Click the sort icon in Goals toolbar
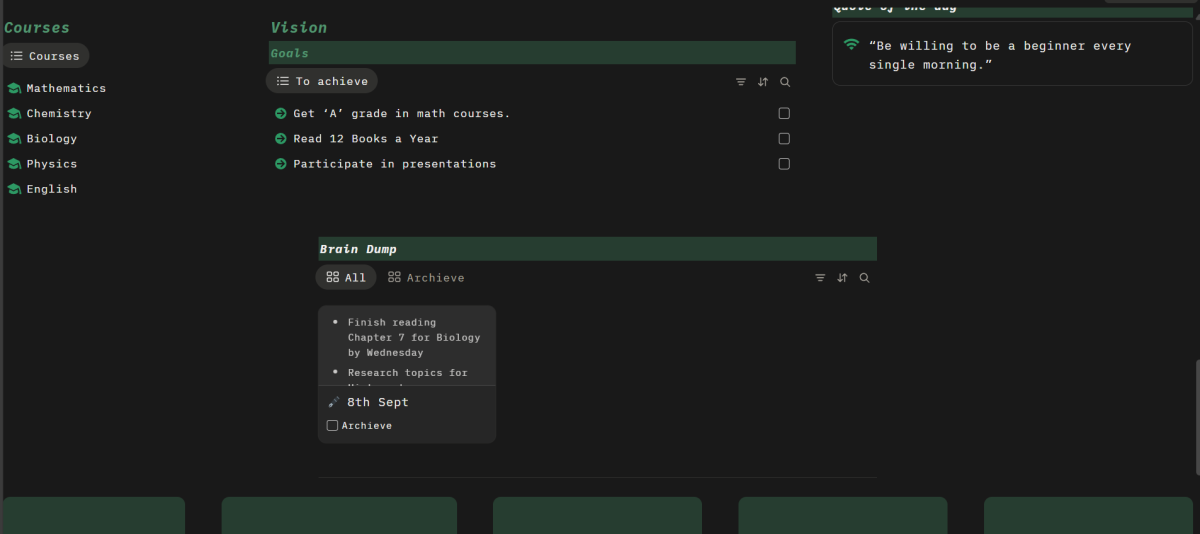 763,82
